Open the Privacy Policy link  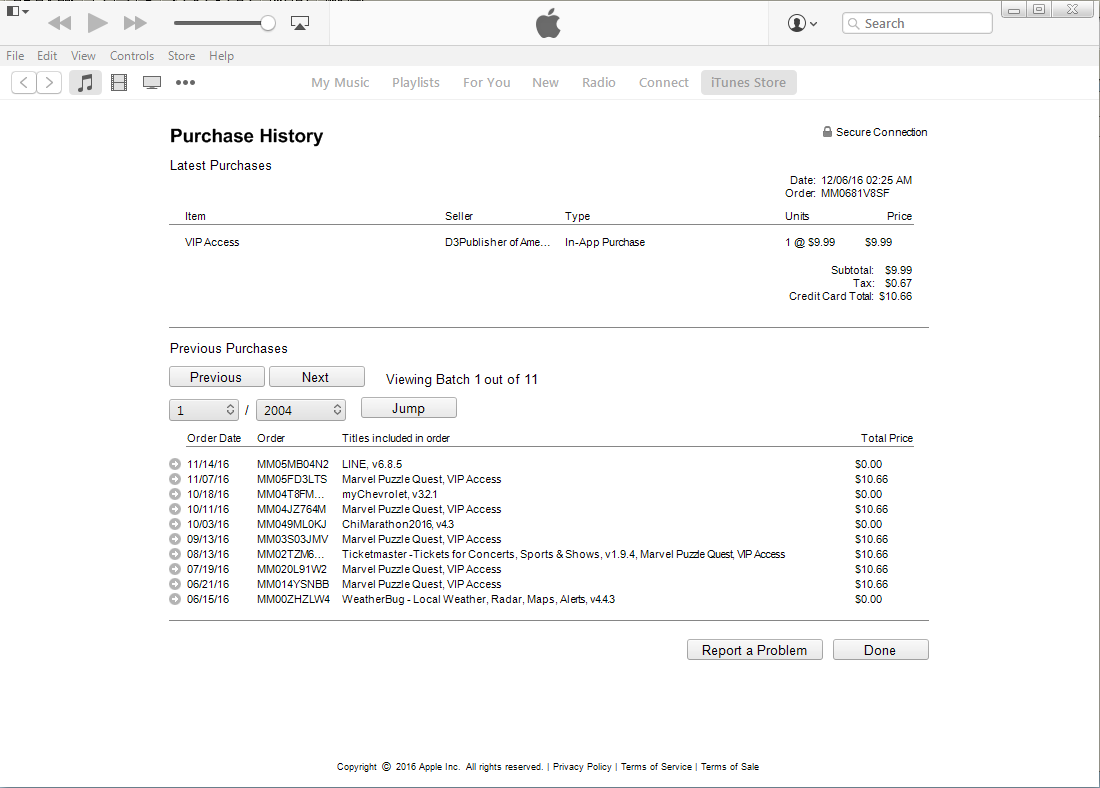click(x=582, y=767)
